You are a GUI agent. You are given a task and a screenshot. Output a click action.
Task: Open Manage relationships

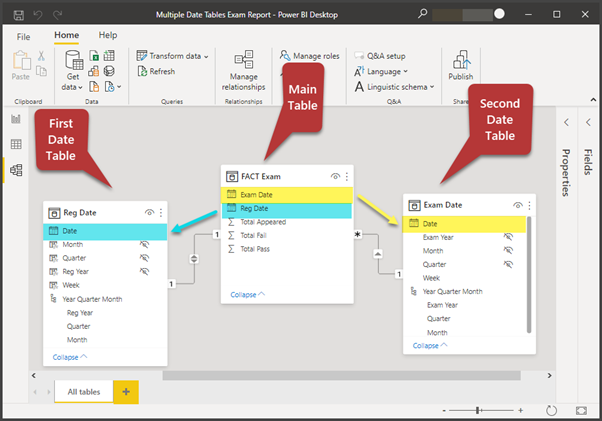(x=243, y=71)
